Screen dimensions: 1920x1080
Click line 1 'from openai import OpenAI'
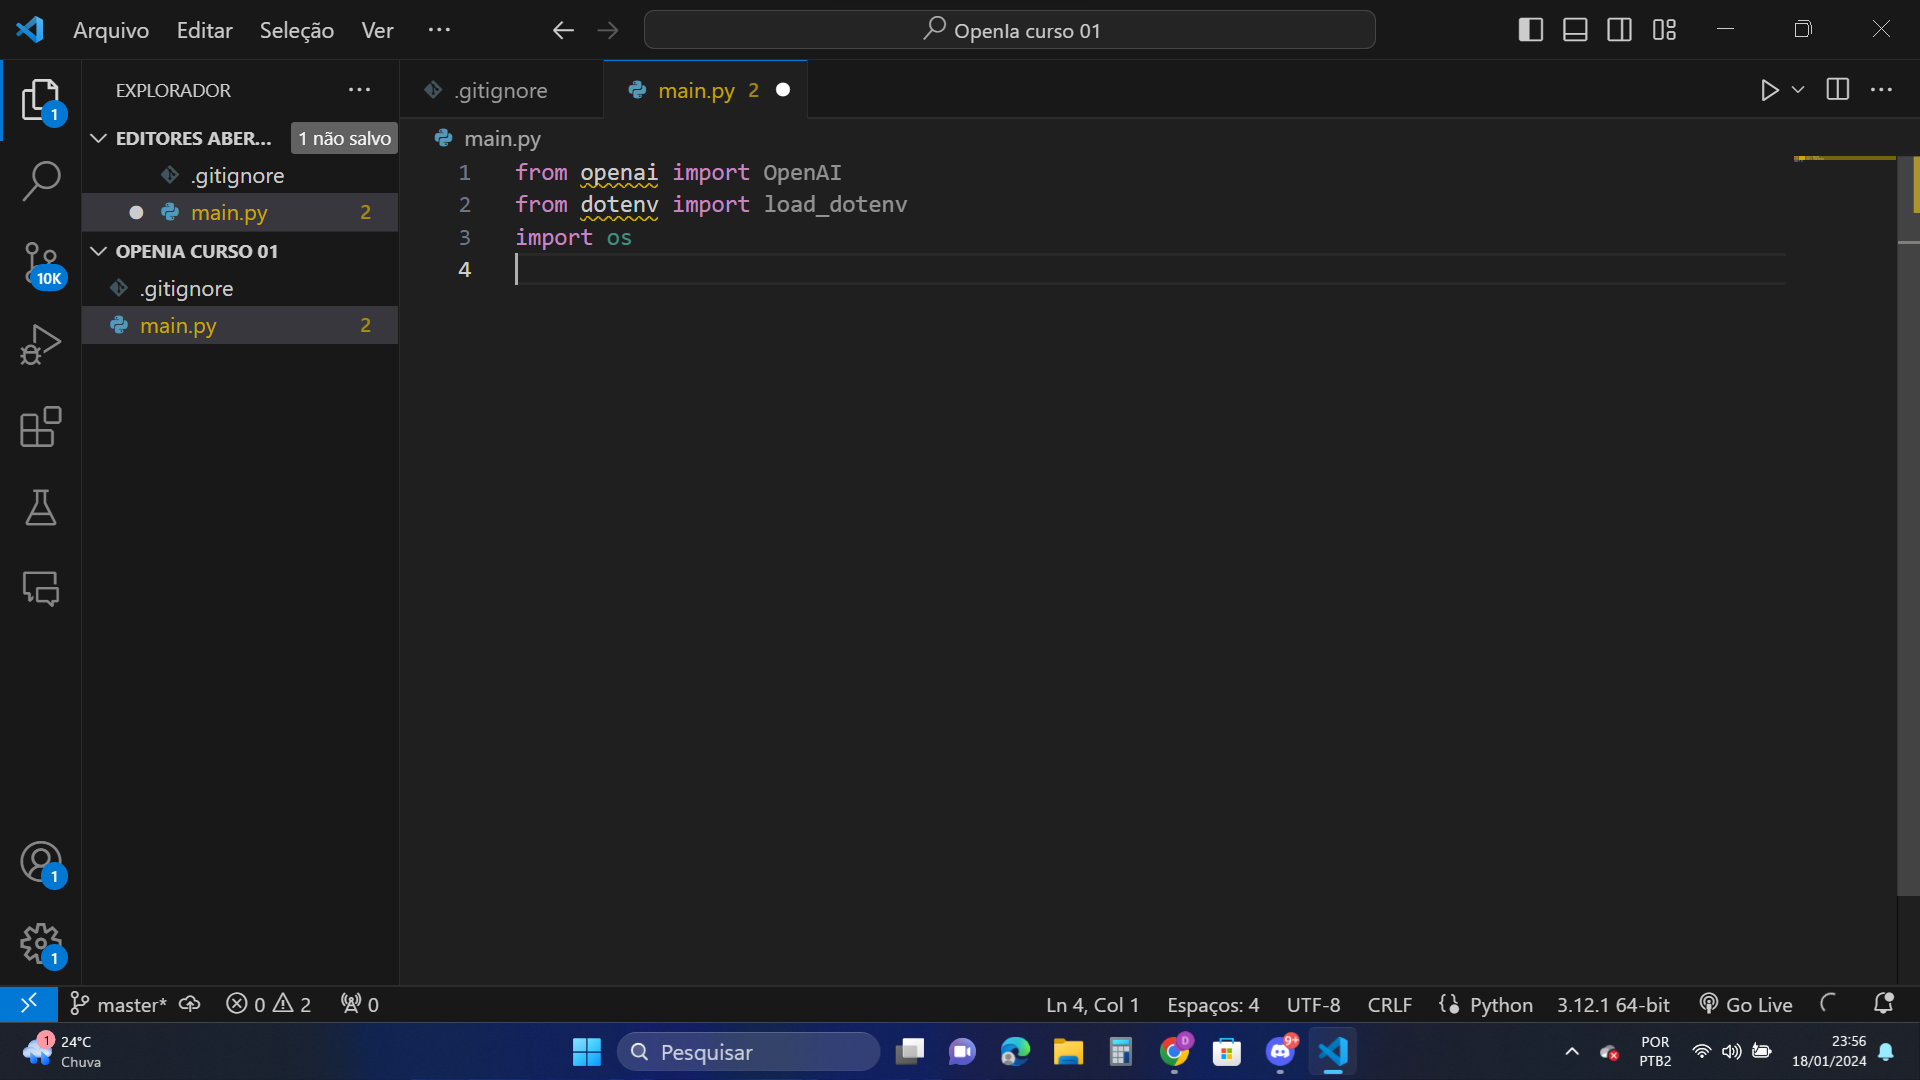678,172
